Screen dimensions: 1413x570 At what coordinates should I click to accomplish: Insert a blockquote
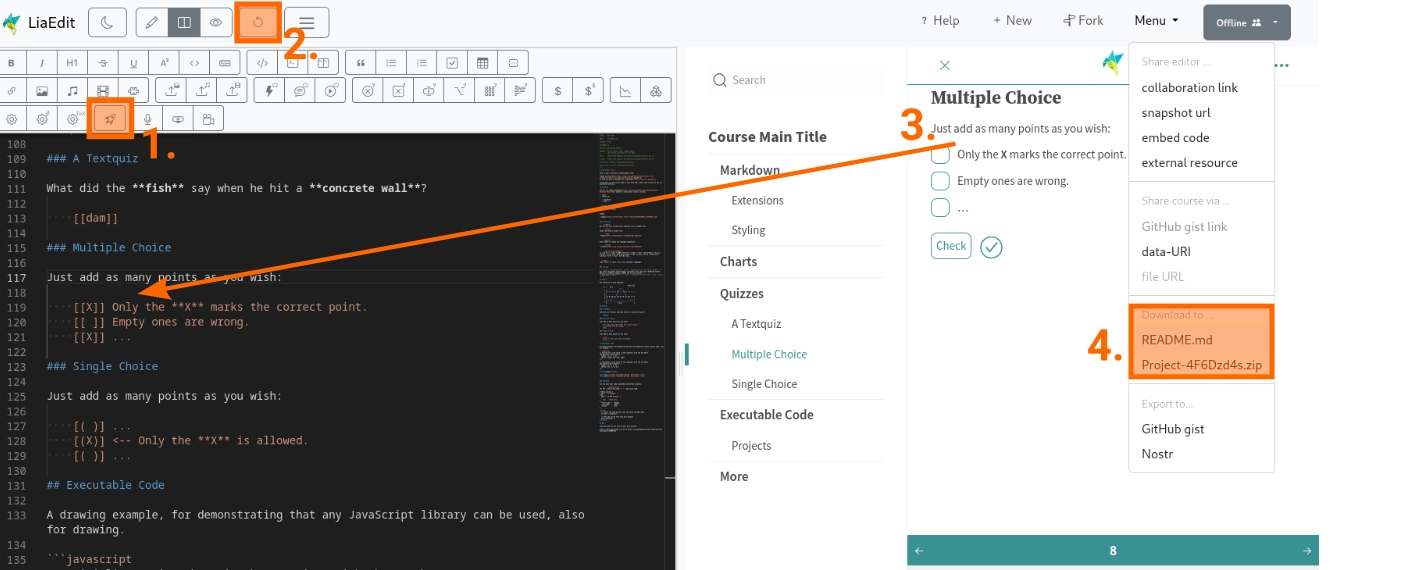(361, 63)
